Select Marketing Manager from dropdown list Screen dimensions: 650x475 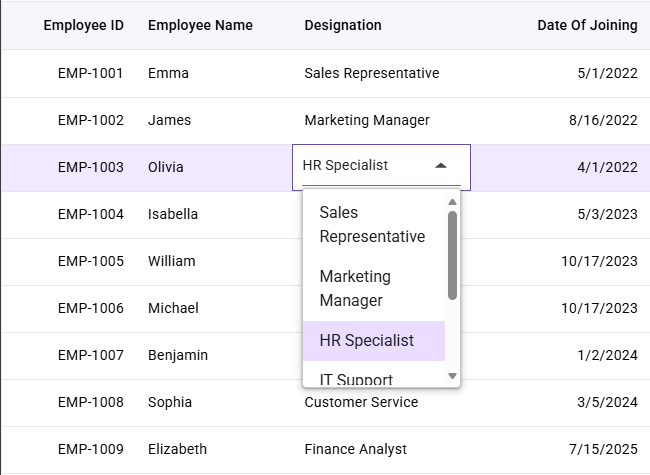(374, 288)
